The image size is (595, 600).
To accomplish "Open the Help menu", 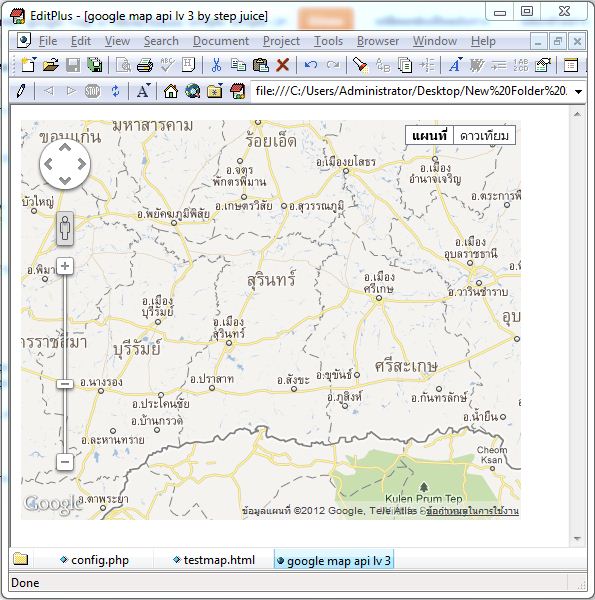I will [483, 41].
